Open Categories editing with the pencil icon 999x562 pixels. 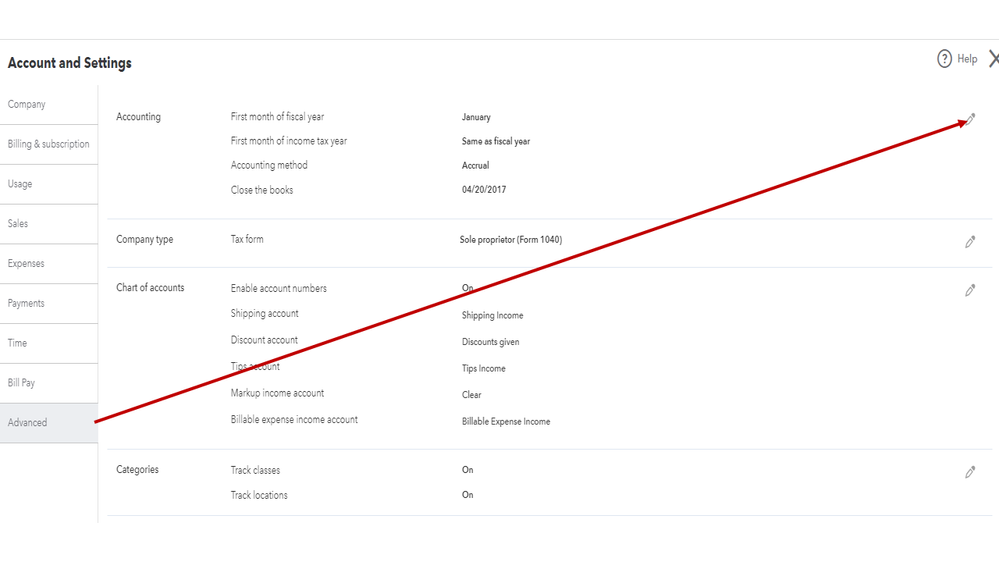970,472
